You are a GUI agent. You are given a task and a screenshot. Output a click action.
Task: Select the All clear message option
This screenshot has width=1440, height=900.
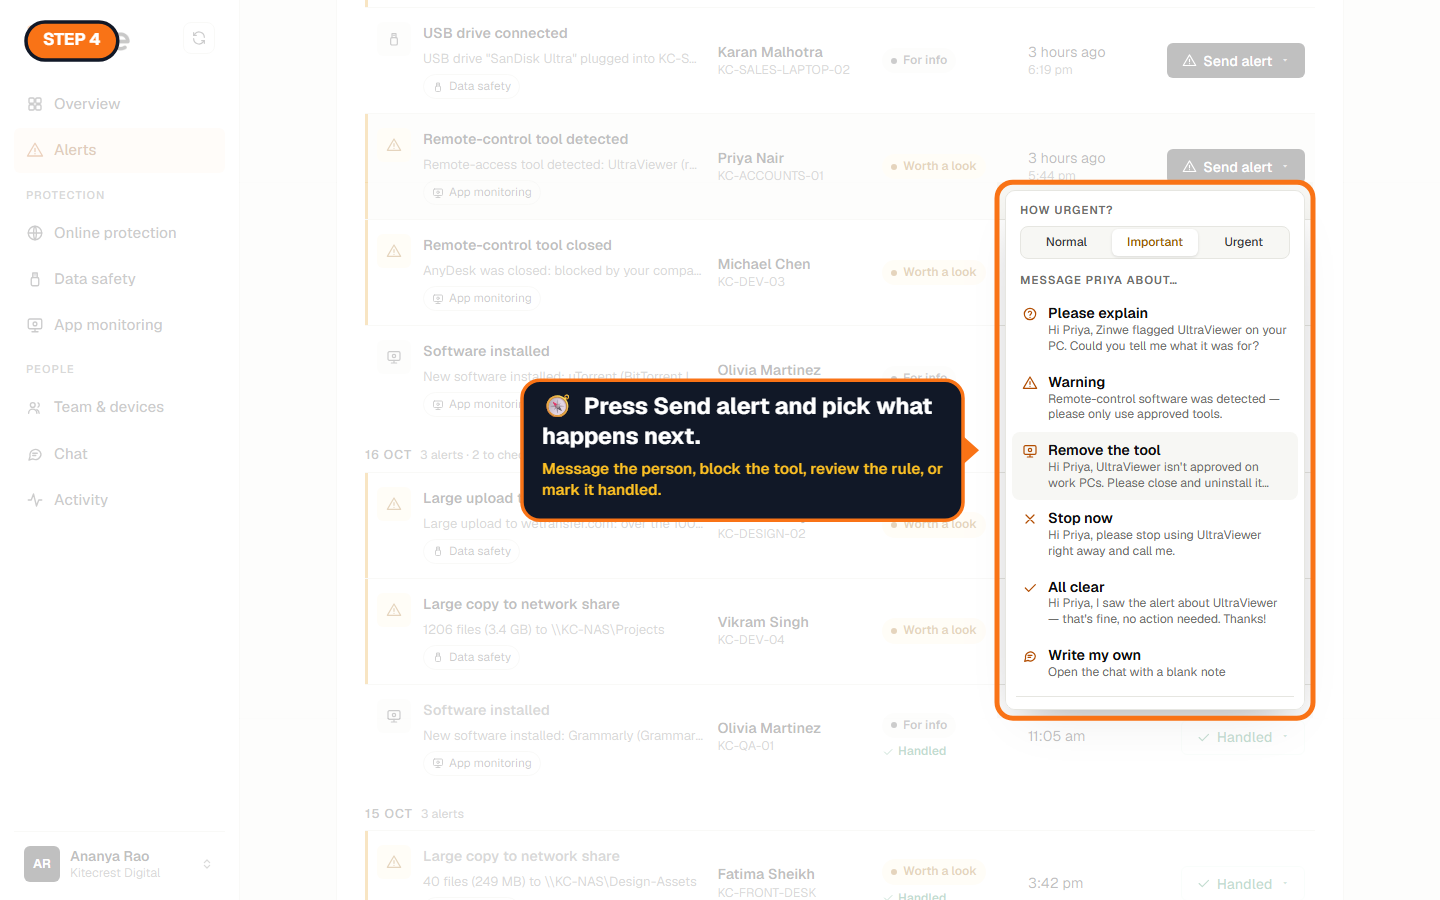(1155, 603)
